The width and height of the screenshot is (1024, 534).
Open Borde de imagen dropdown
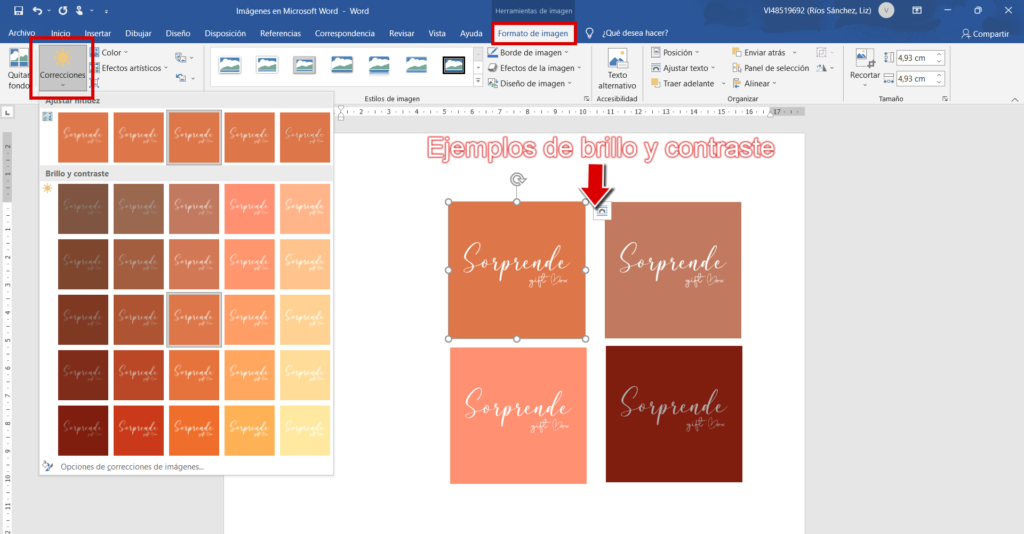click(535, 52)
